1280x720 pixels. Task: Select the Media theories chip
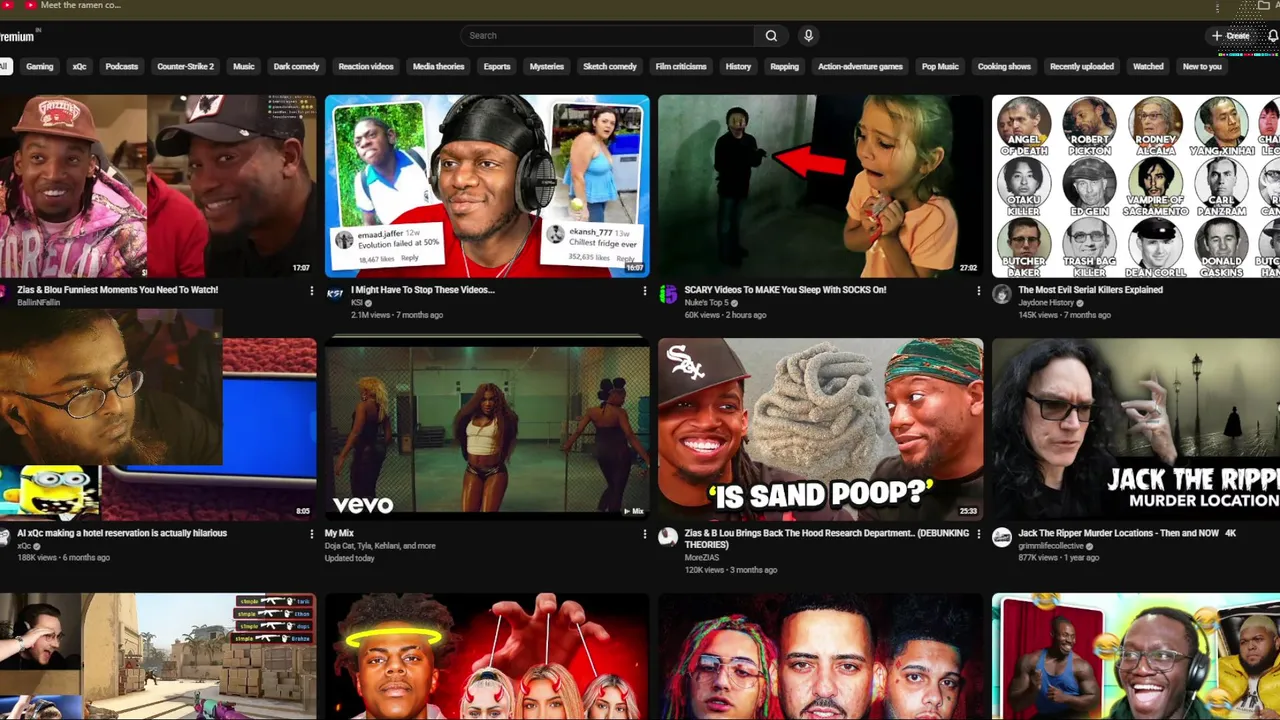tap(439, 67)
